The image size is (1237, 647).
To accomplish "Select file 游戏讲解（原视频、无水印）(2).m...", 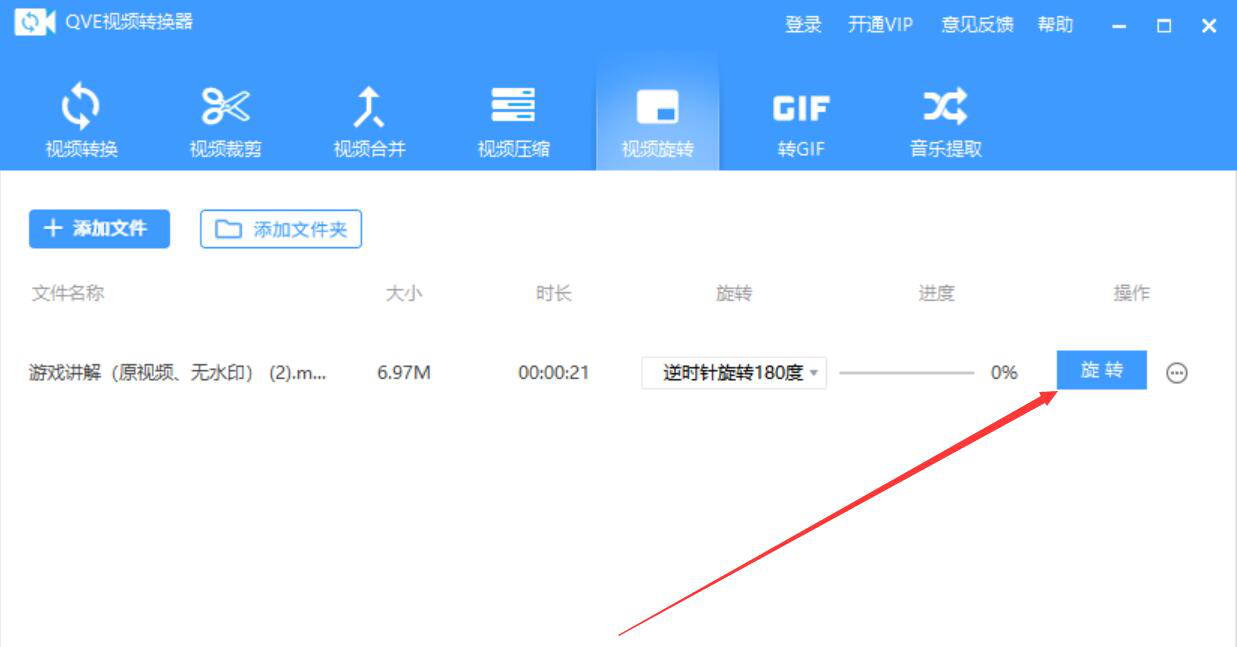I will [x=178, y=373].
